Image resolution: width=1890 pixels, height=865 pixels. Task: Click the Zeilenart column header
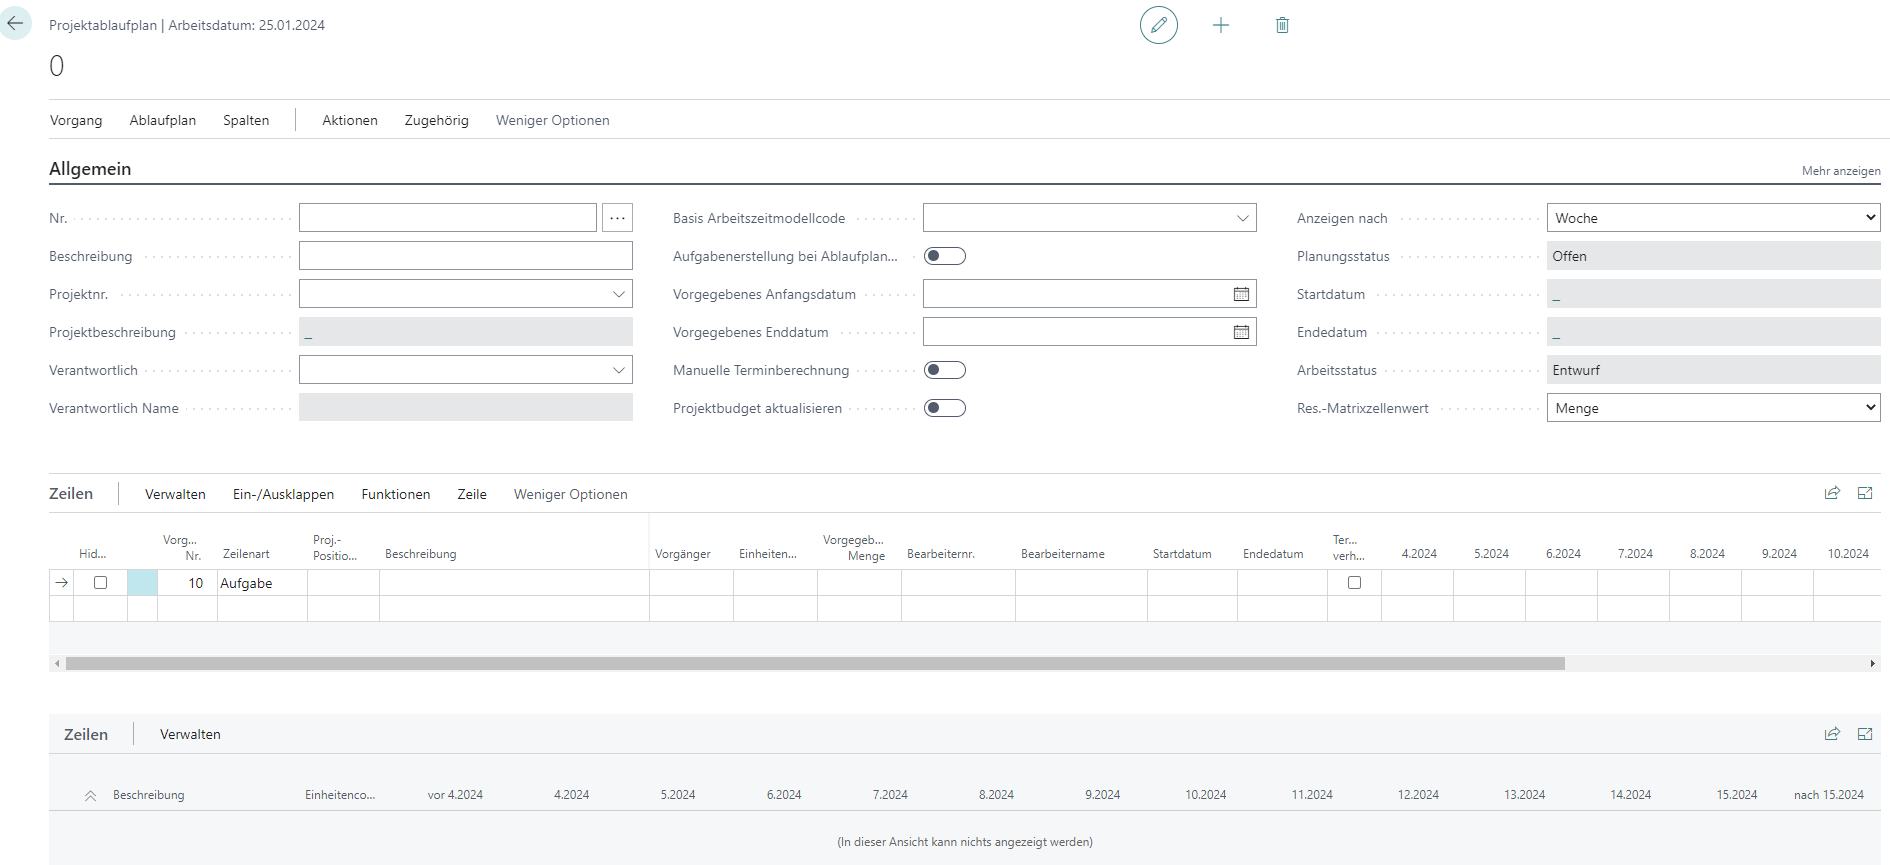point(246,554)
